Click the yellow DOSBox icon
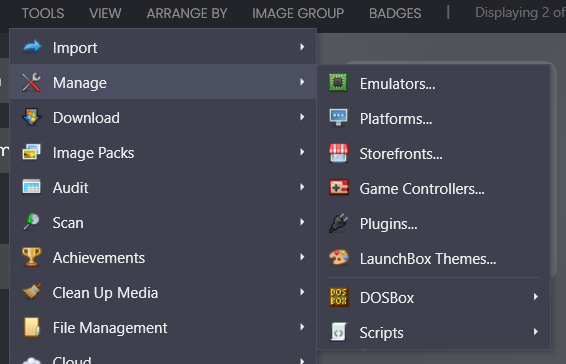This screenshot has width=566, height=364. pyautogui.click(x=339, y=297)
